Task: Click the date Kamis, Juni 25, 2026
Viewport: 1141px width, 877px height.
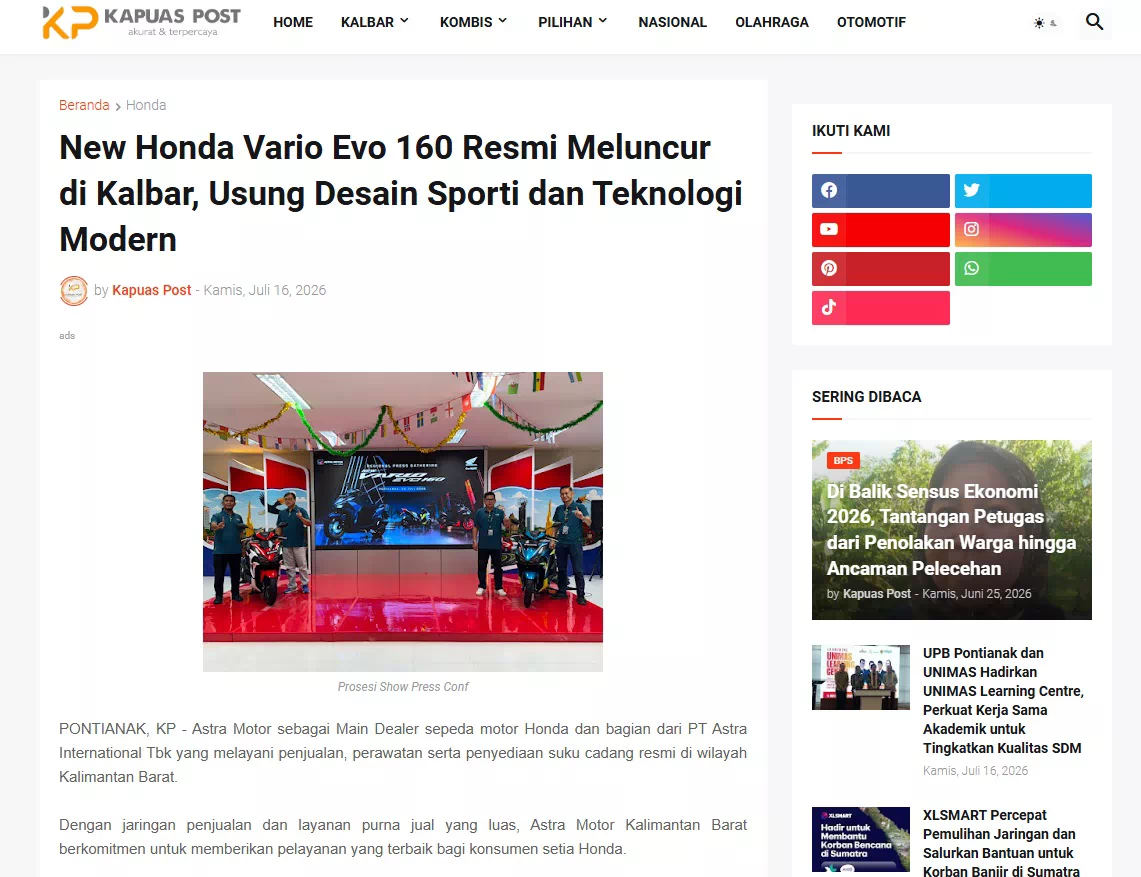Action: (977, 594)
